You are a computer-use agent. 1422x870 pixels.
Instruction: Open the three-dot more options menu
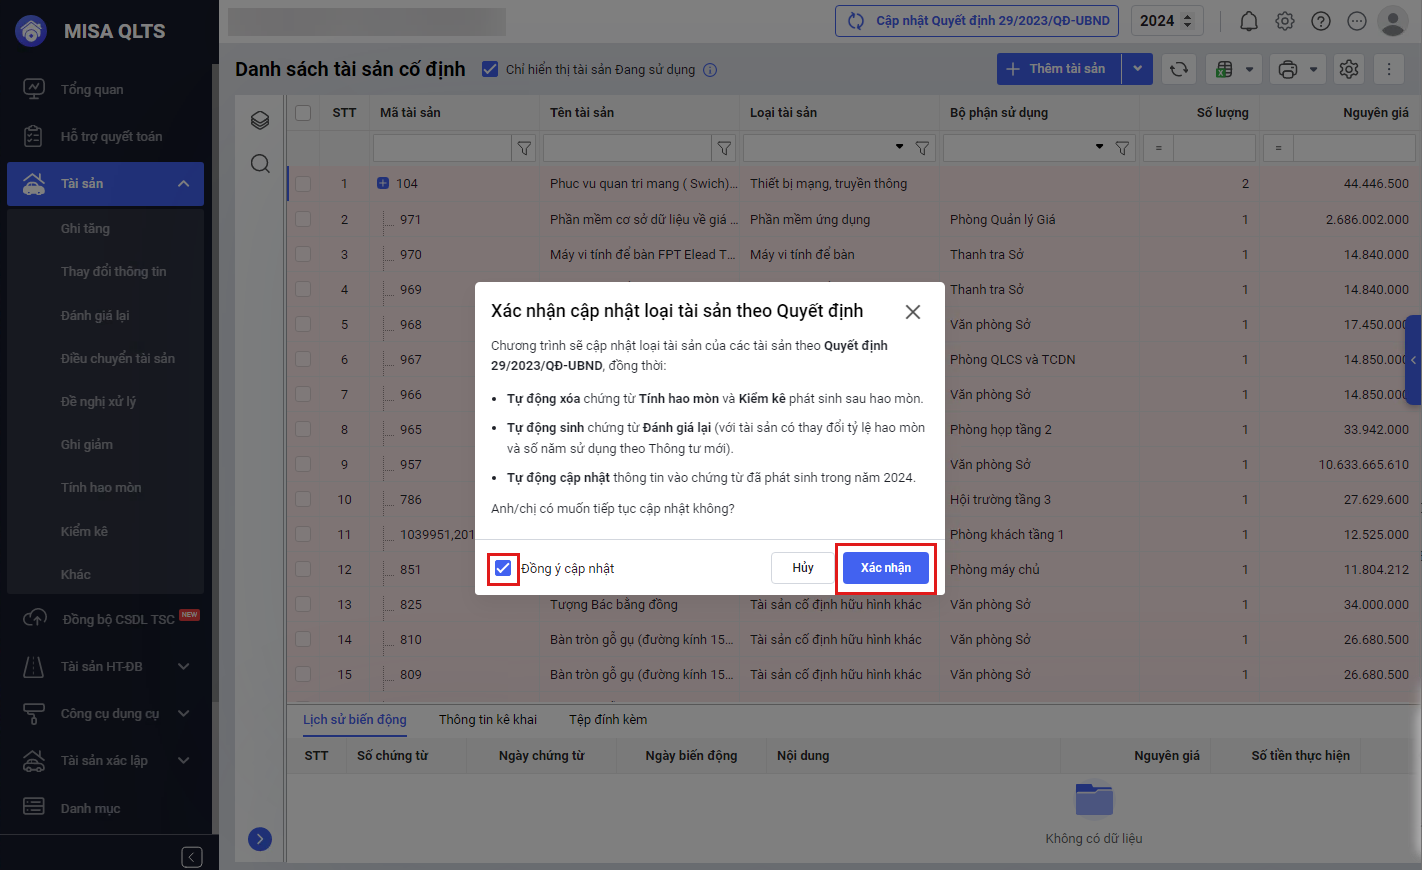(1389, 69)
